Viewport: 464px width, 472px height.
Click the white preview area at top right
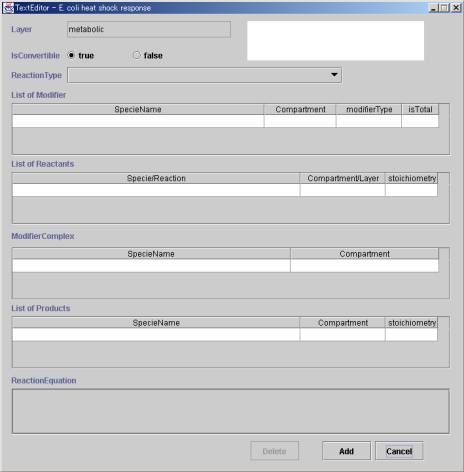click(335, 41)
